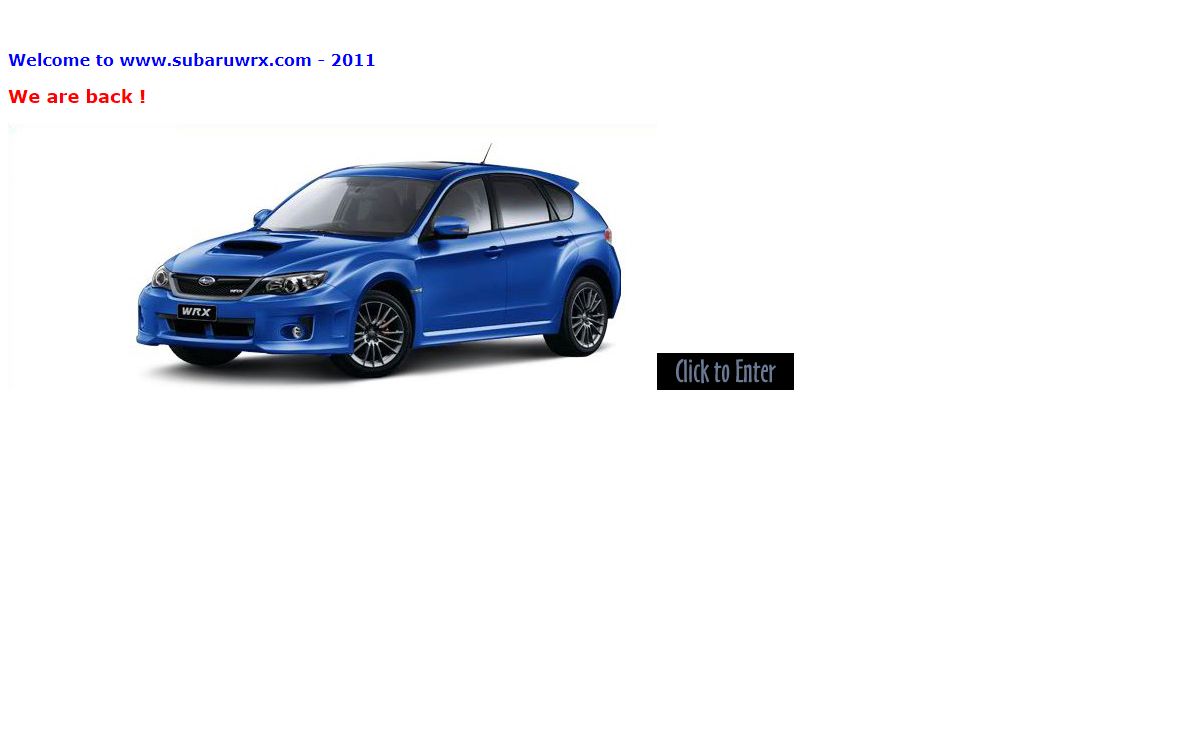
Task: Click the "Welcome to www.subaruwrx.com - 2011" heading
Action: (192, 60)
